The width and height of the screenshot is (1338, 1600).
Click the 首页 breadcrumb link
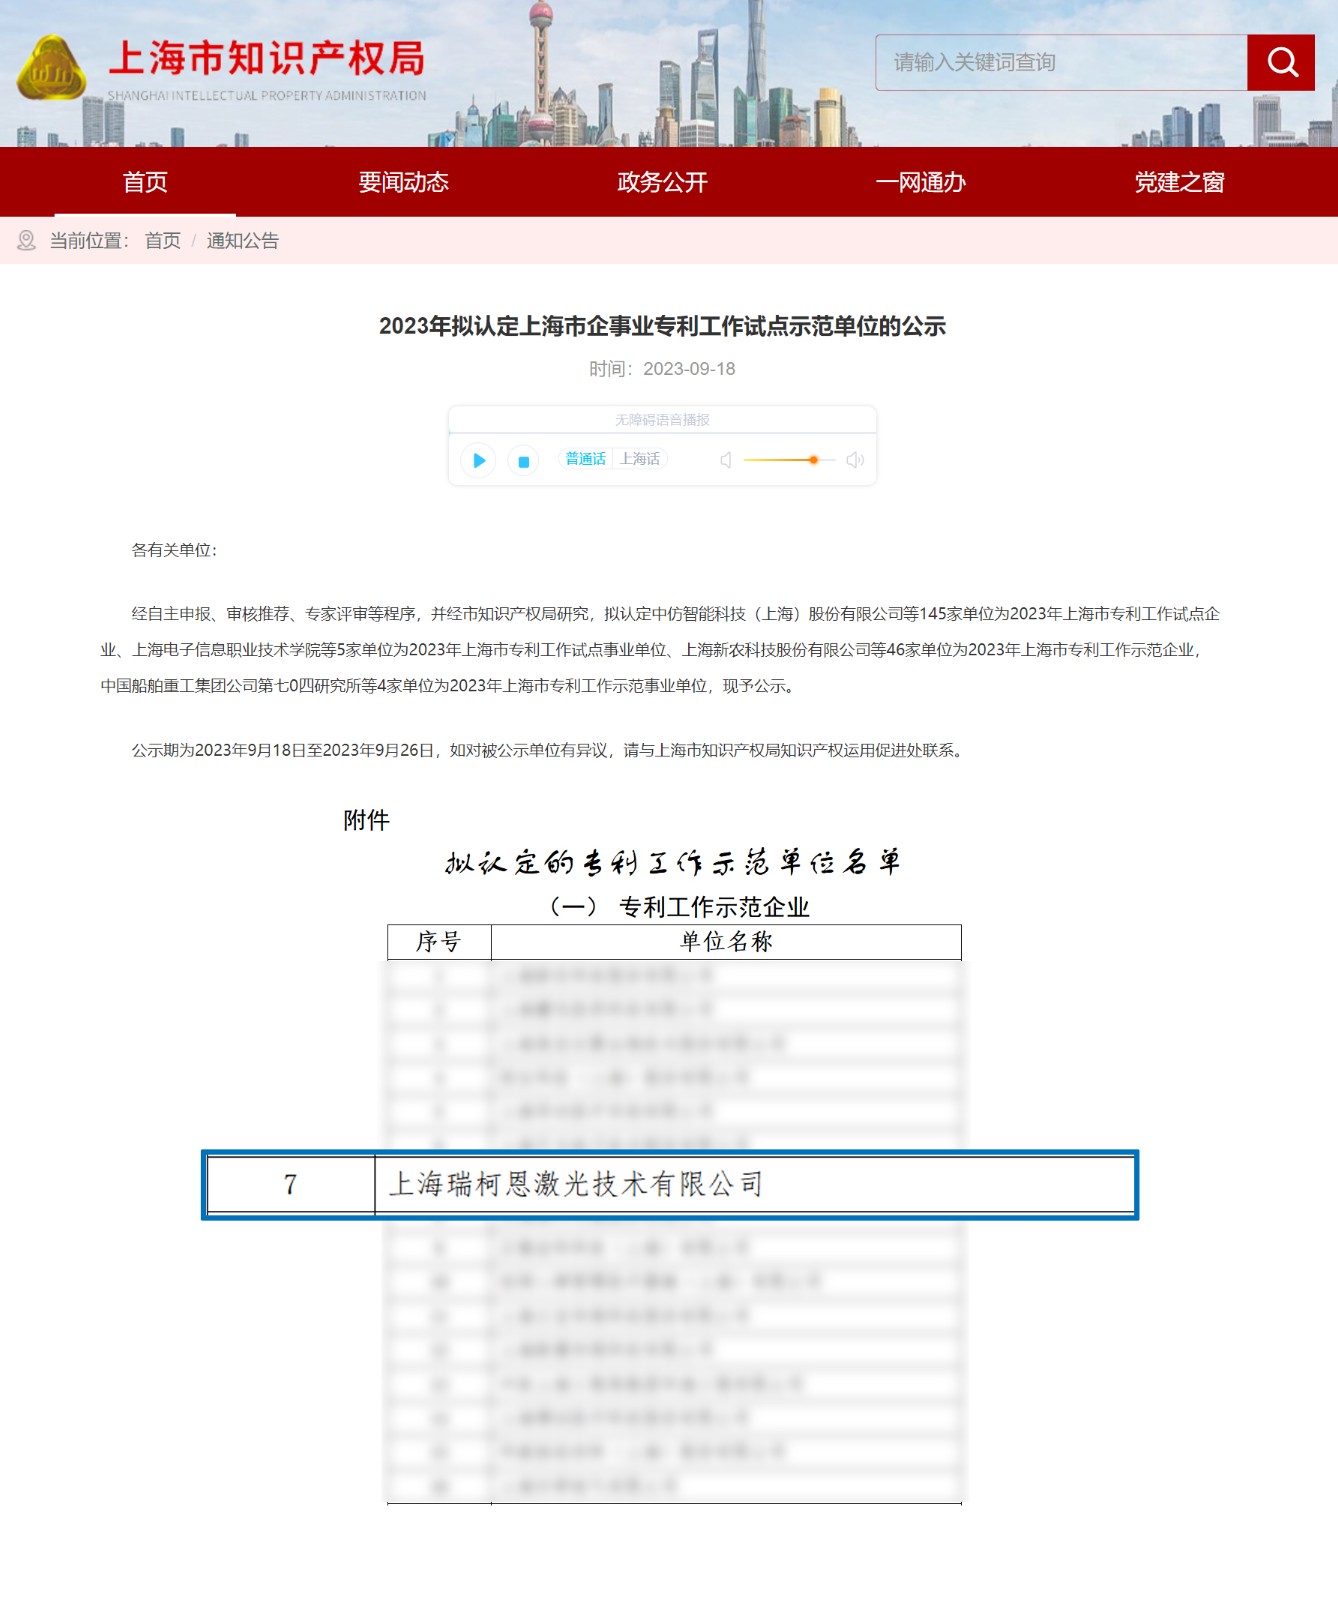tap(162, 241)
